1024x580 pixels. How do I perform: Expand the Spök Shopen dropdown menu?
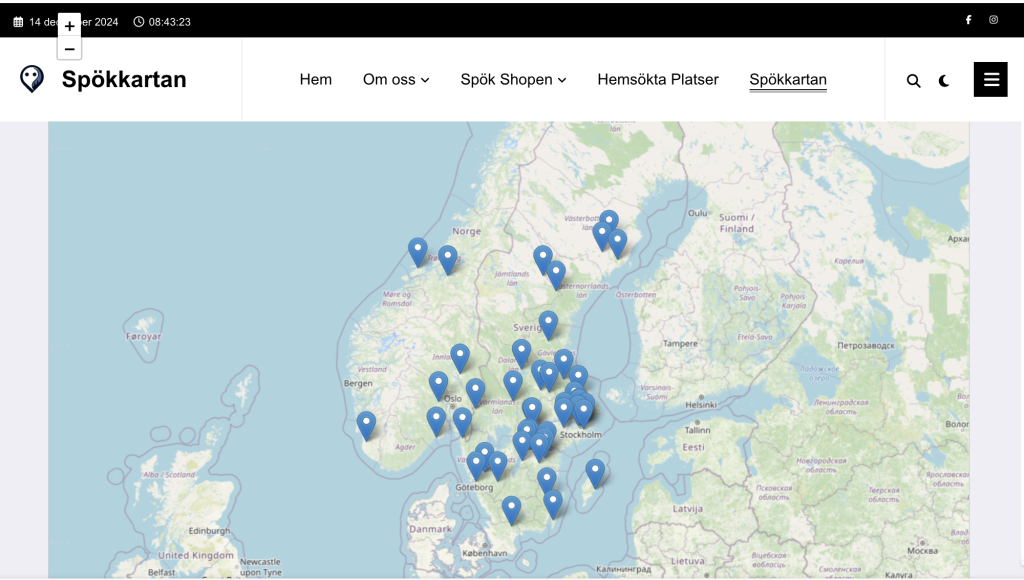[x=513, y=80]
